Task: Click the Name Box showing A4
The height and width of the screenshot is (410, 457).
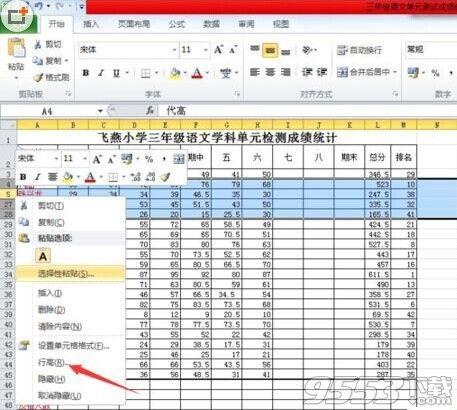Action: (x=48, y=111)
